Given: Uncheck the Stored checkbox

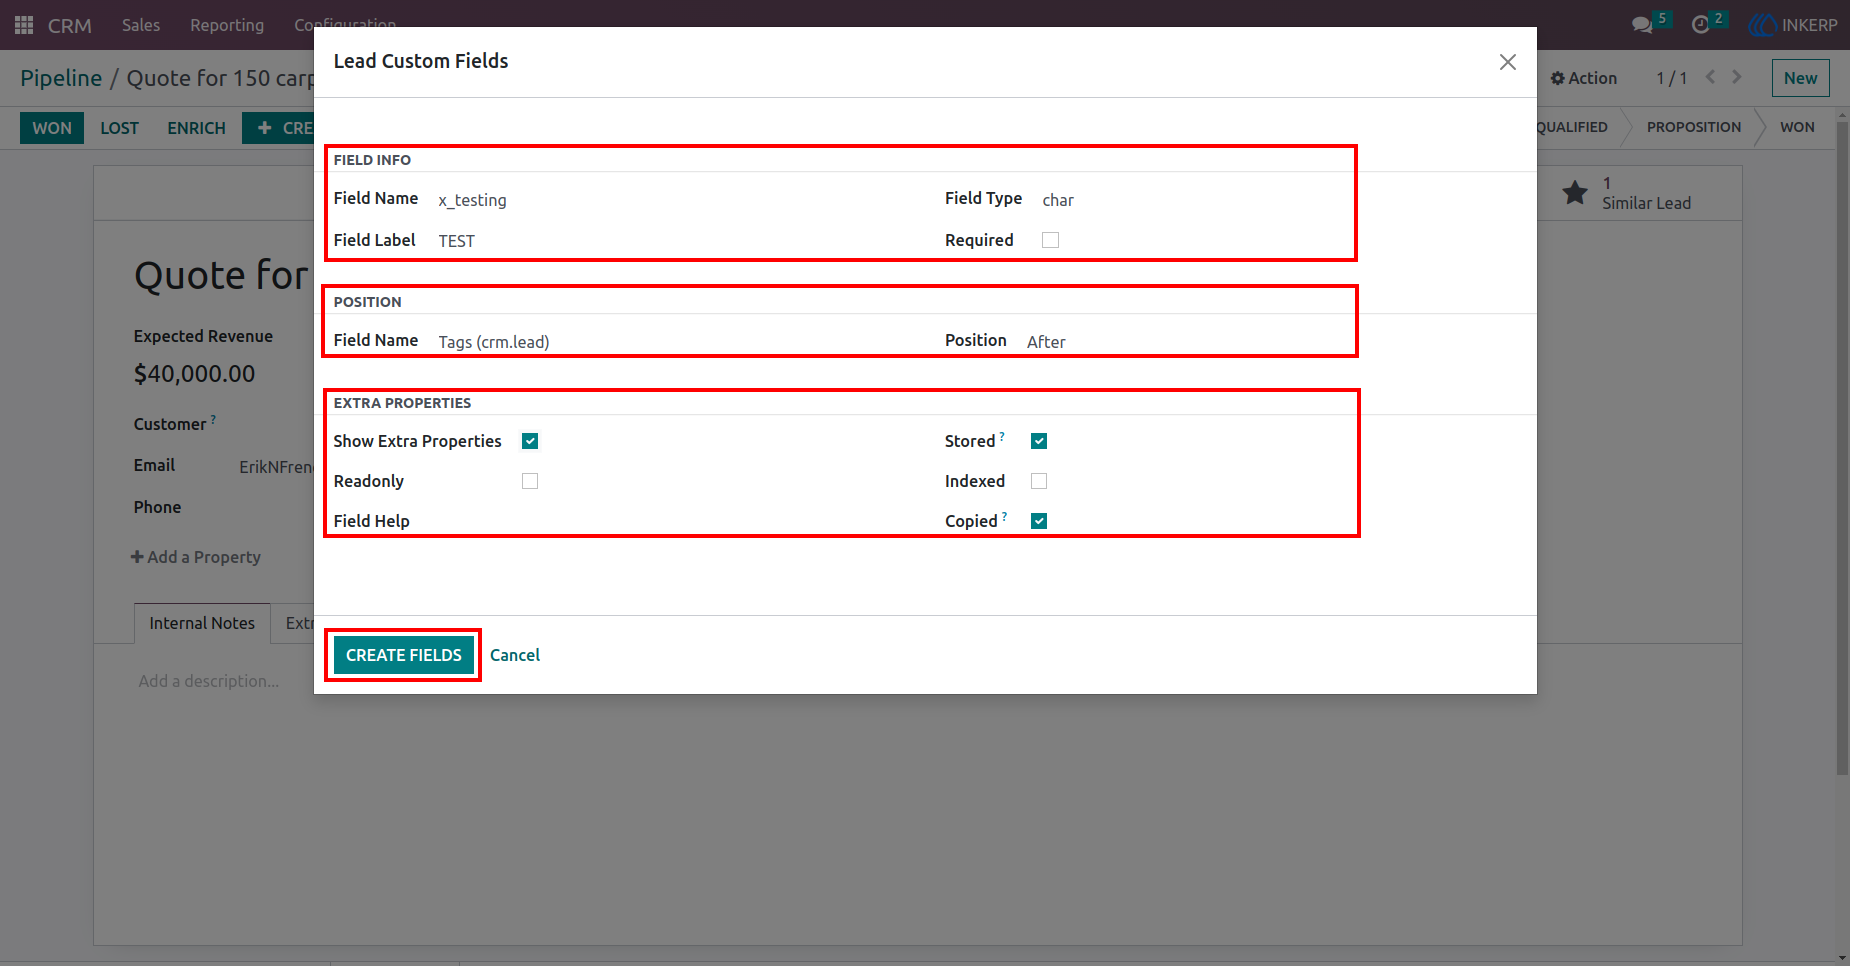Looking at the screenshot, I should (1039, 441).
